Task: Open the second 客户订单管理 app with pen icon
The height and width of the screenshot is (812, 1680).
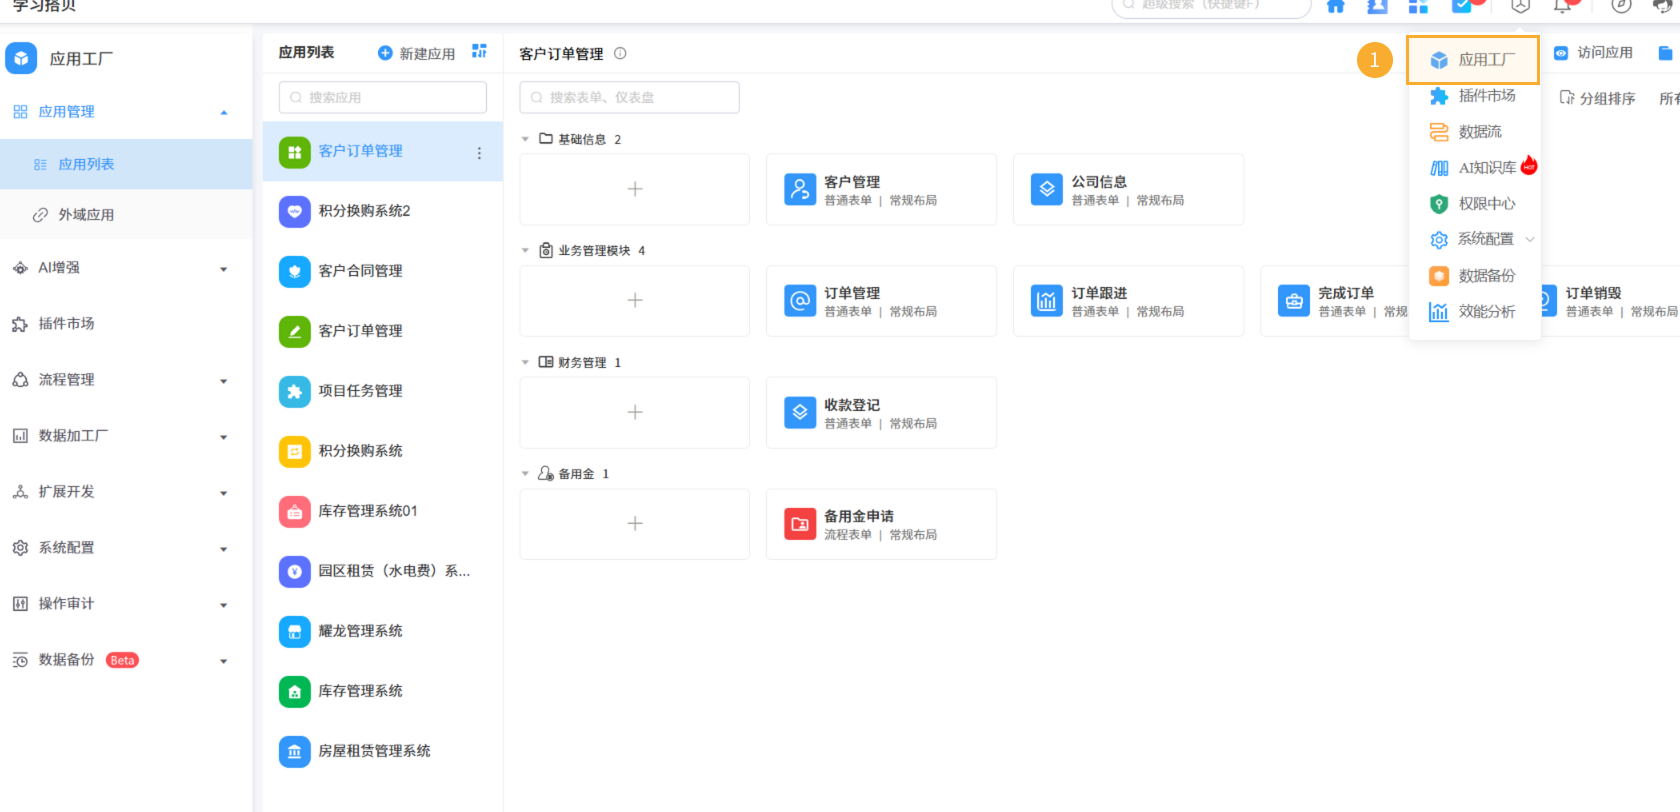Action: [x=382, y=331]
